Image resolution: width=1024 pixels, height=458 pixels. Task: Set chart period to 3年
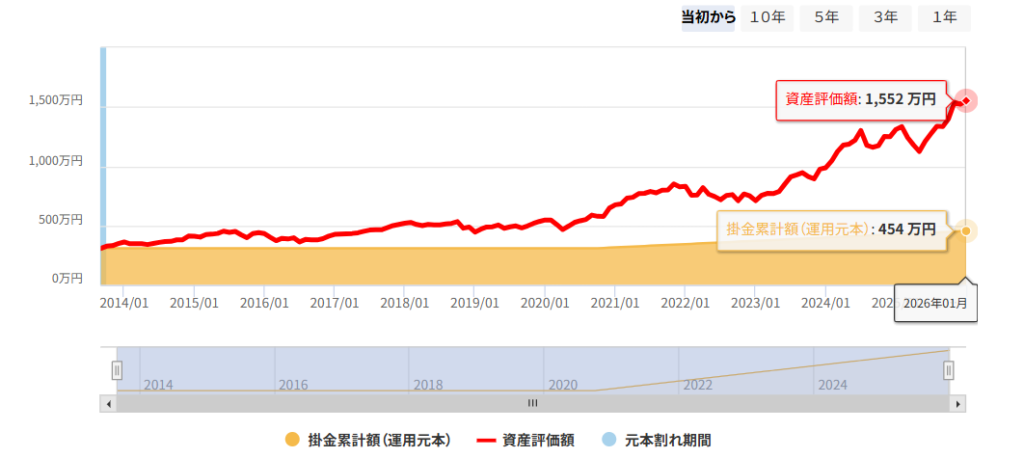[884, 17]
